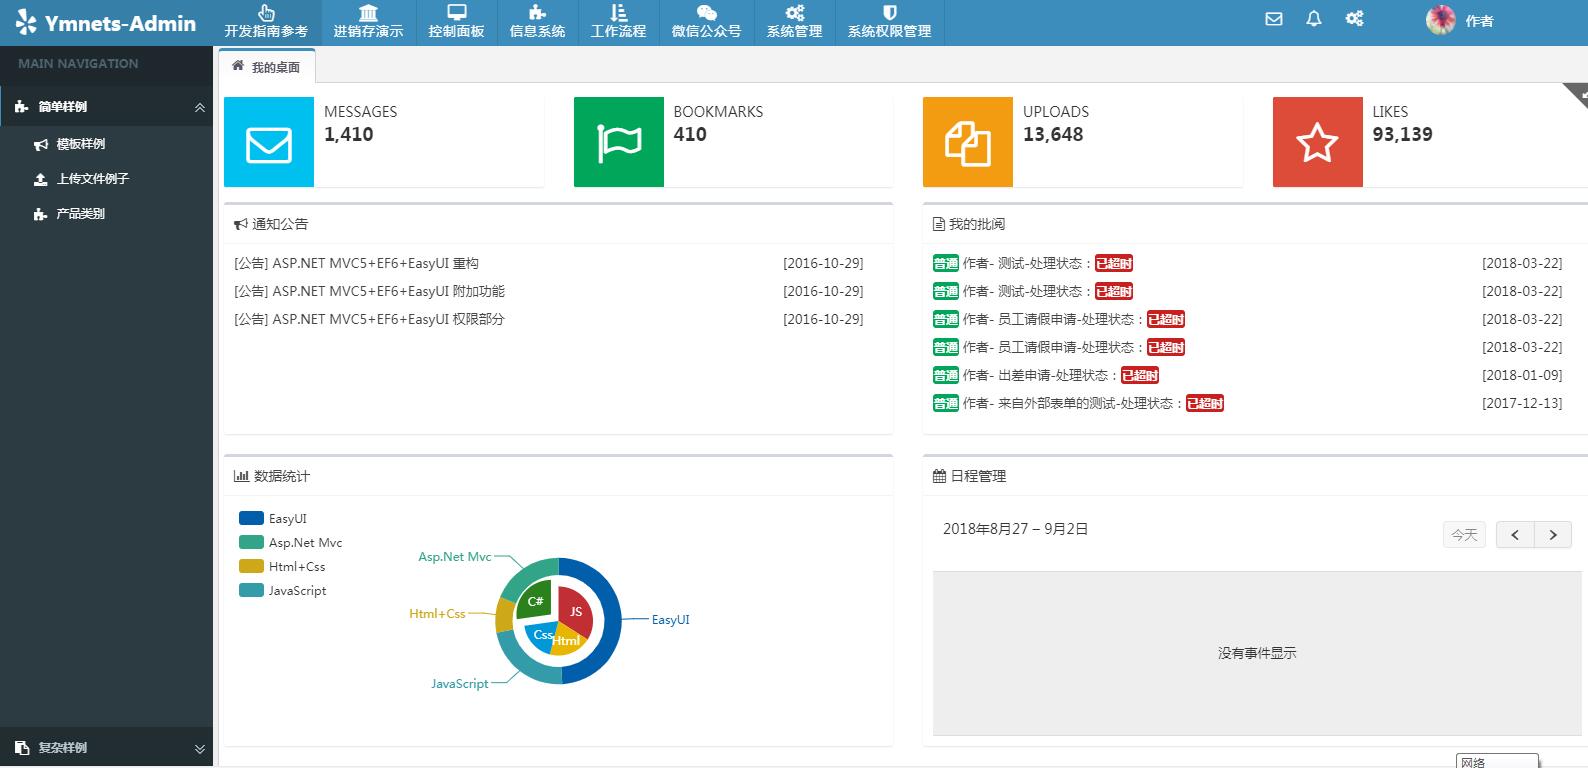Click the green C# slice of pie

(535, 601)
